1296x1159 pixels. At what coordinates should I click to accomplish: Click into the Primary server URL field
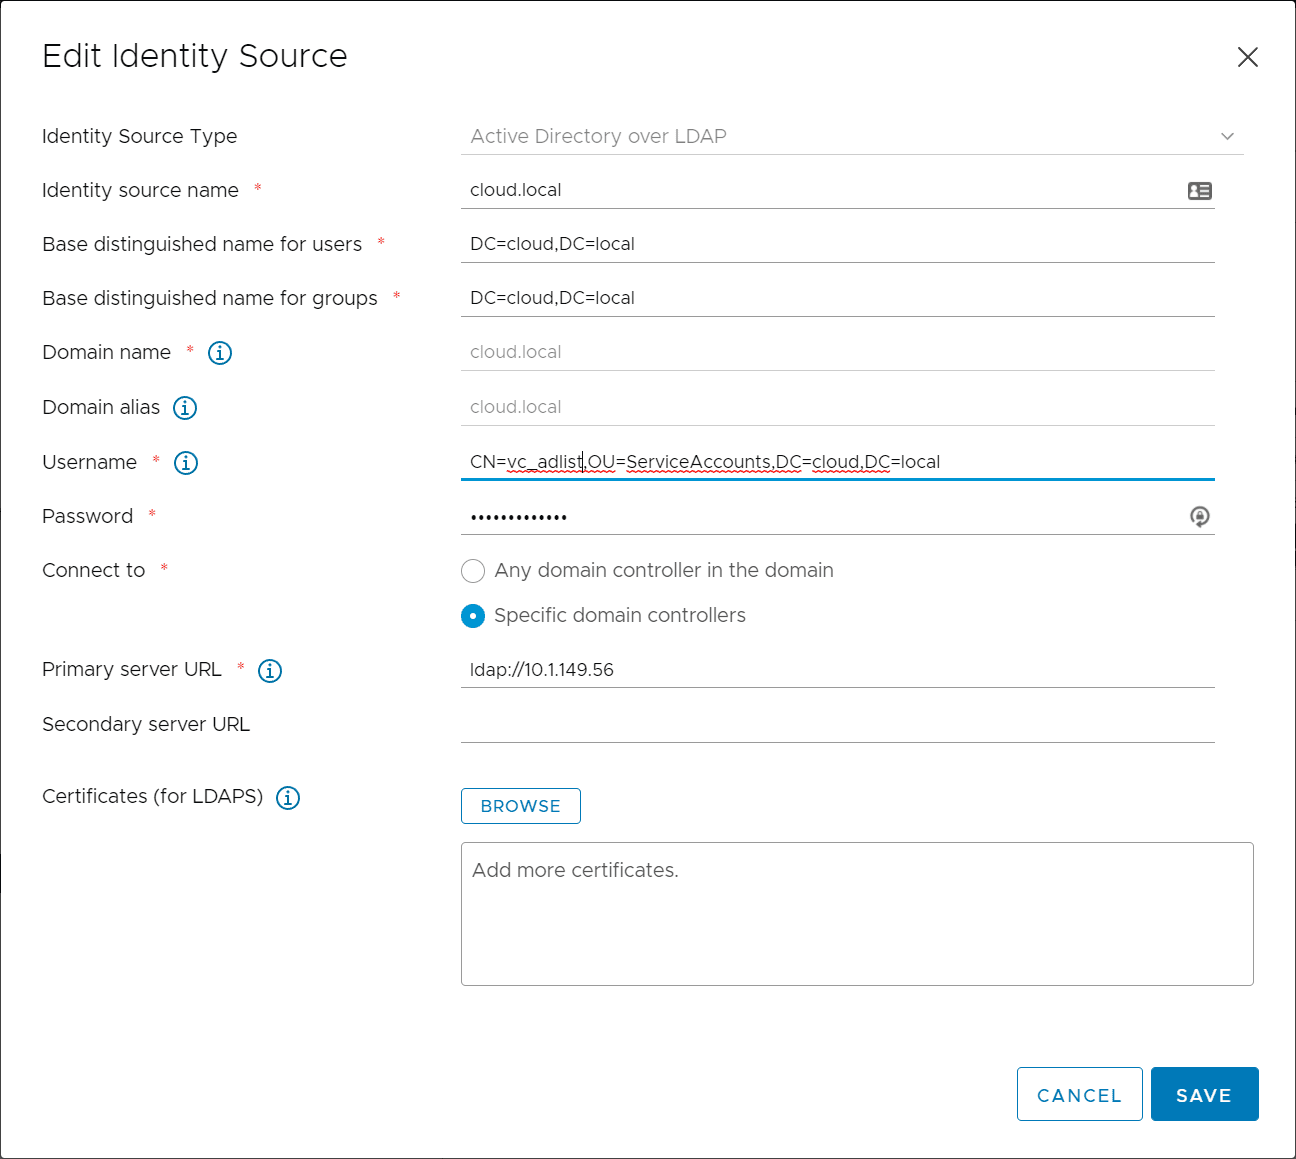pyautogui.click(x=837, y=670)
